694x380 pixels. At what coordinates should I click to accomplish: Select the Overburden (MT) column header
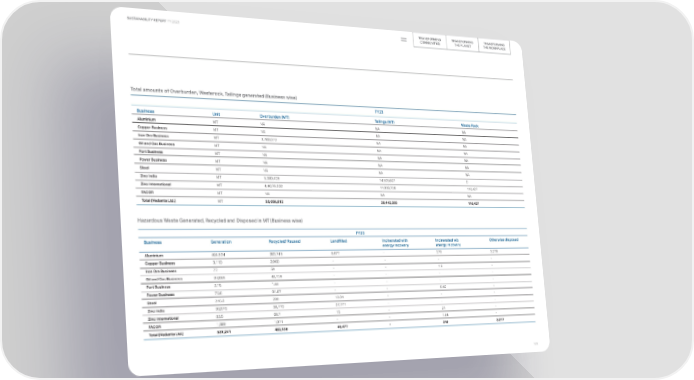tap(274, 117)
